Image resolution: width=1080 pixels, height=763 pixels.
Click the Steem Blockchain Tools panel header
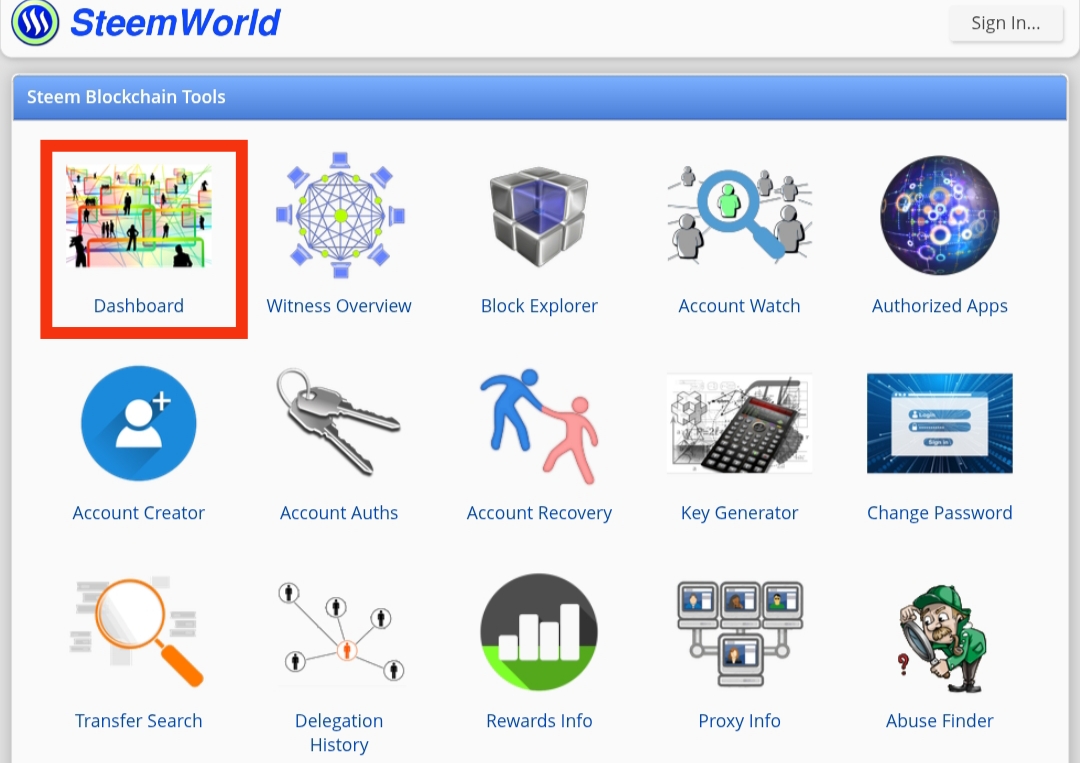pos(540,97)
